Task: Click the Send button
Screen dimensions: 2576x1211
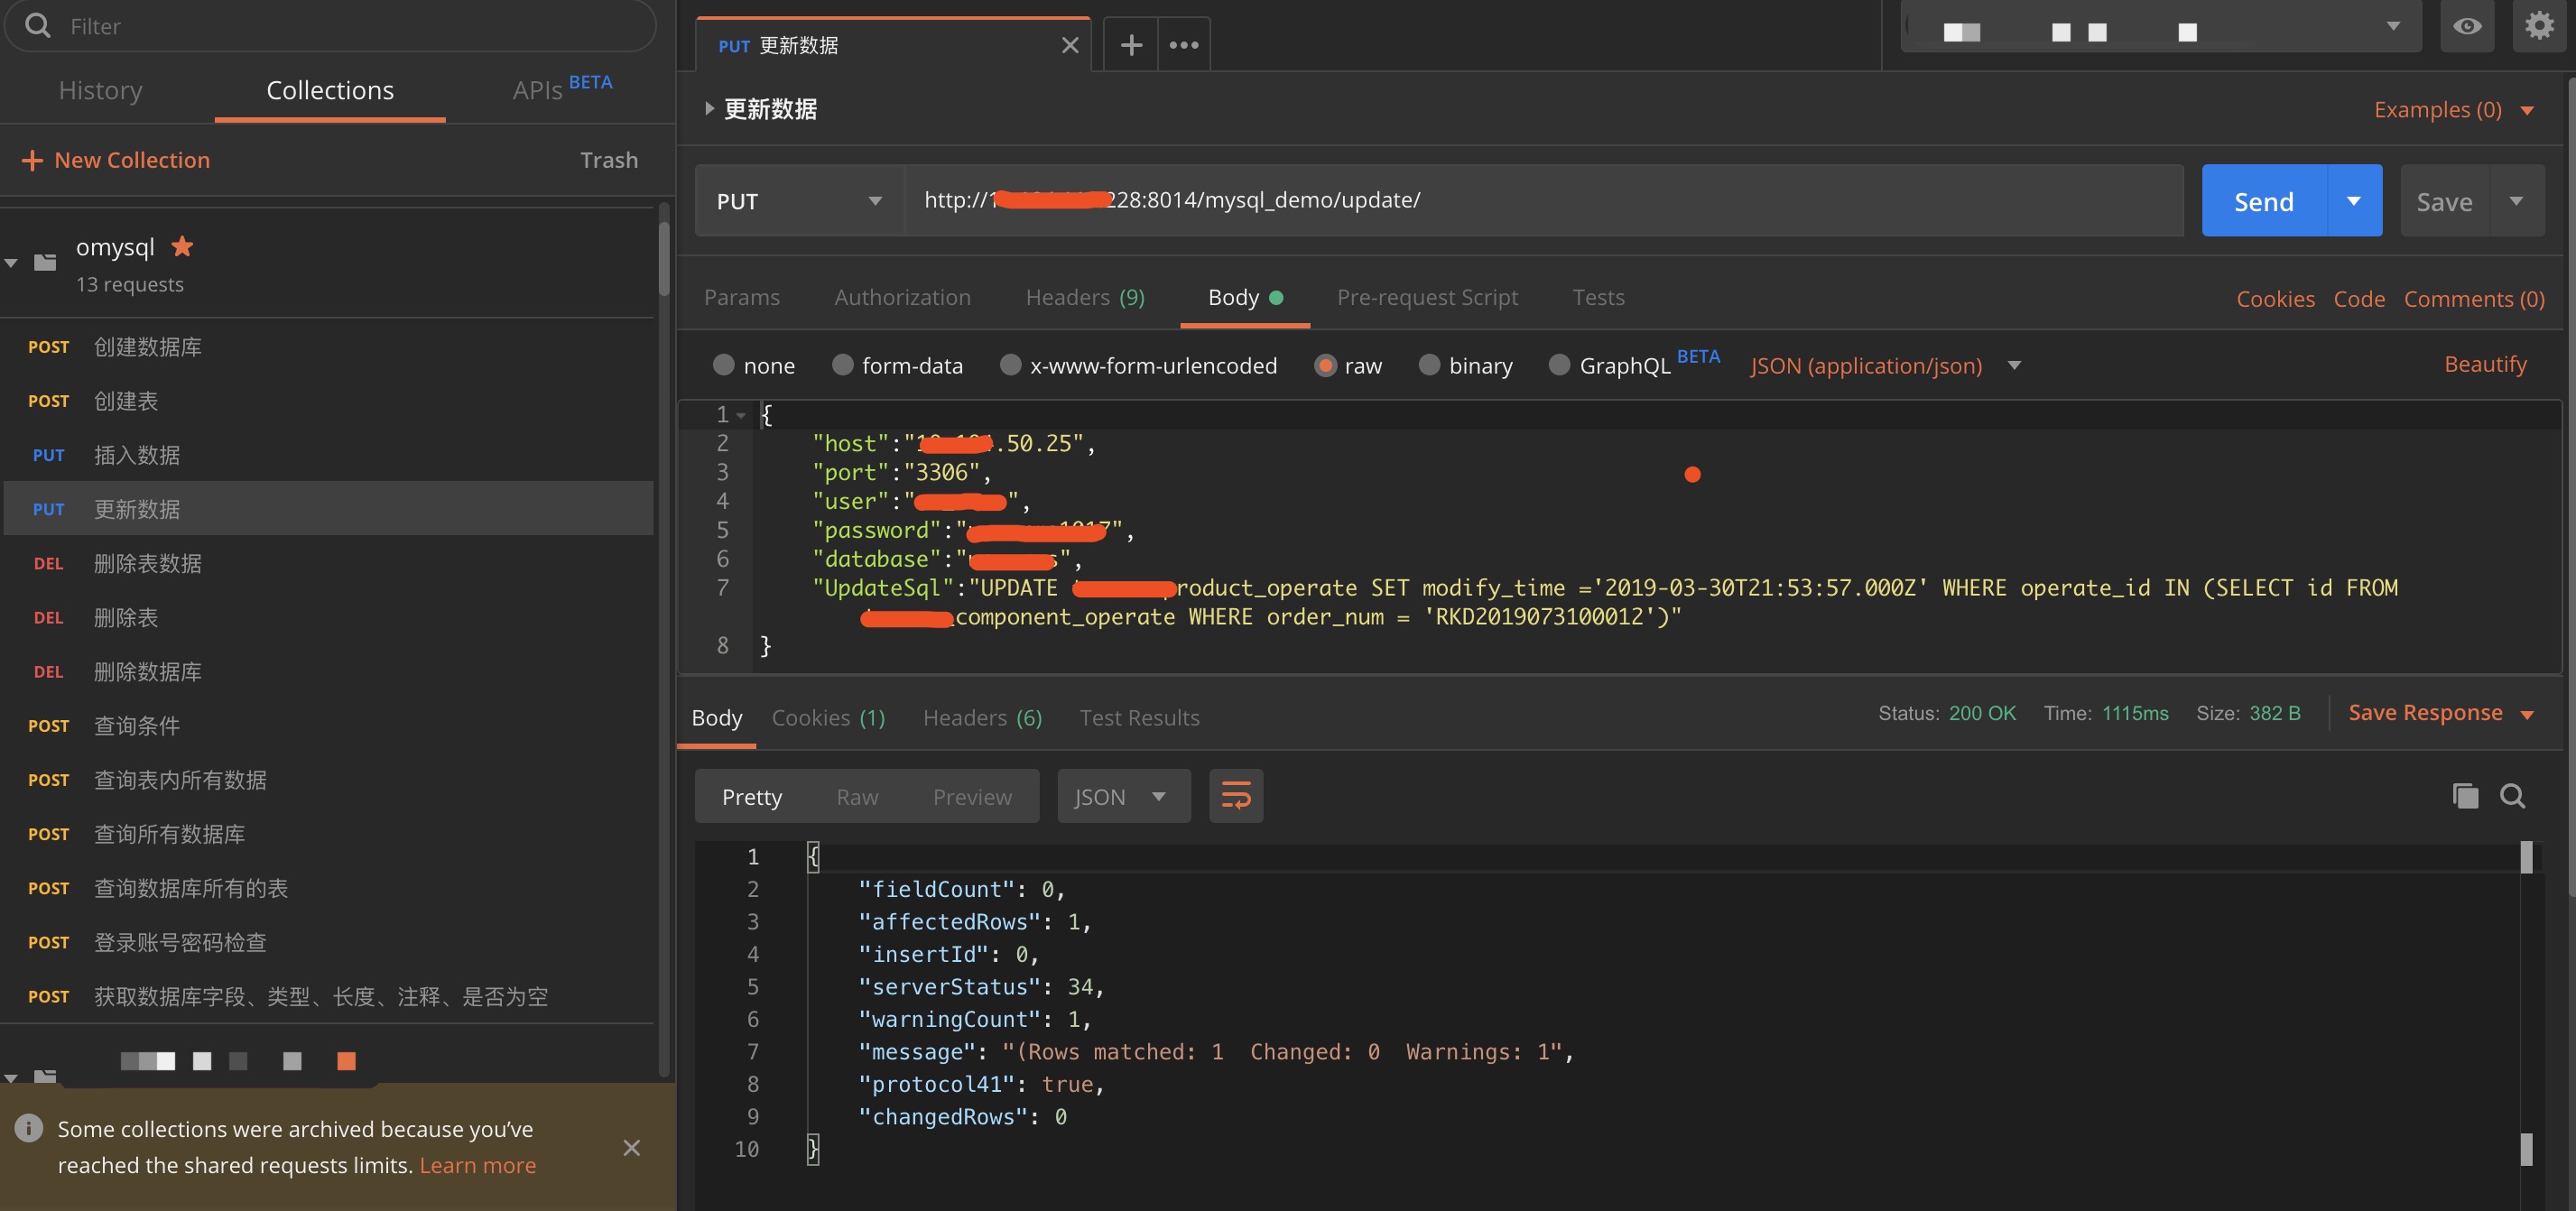Action: point(2264,201)
